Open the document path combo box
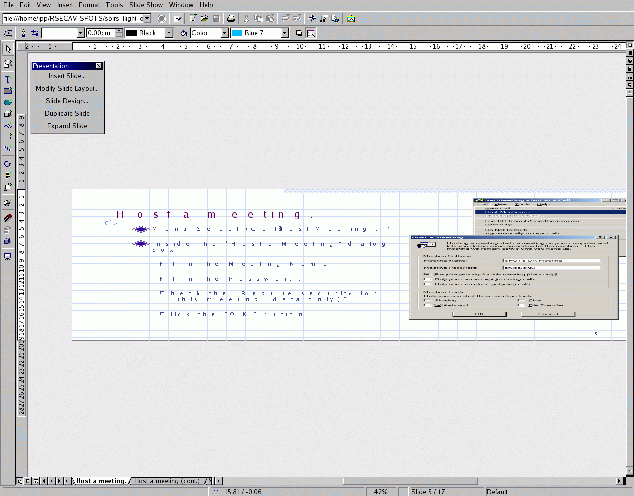The width and height of the screenshot is (634, 496). (x=146, y=18)
